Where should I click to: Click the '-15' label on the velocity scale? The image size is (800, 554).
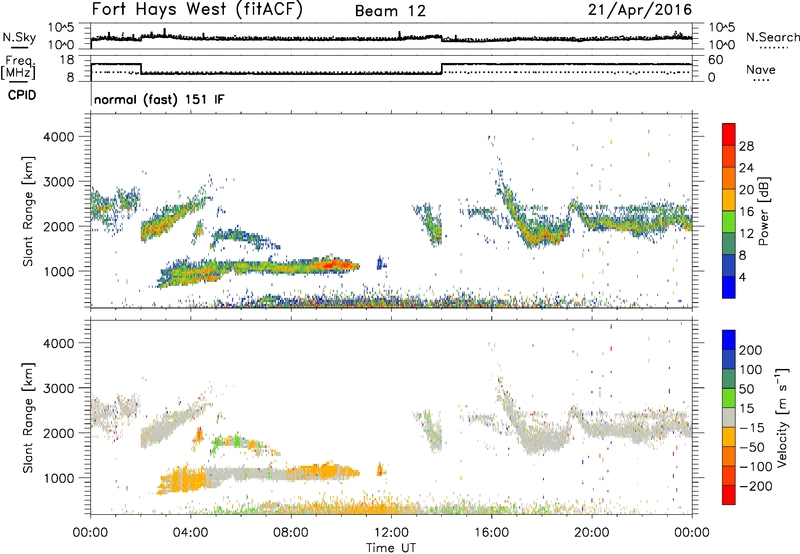pyautogui.click(x=752, y=428)
